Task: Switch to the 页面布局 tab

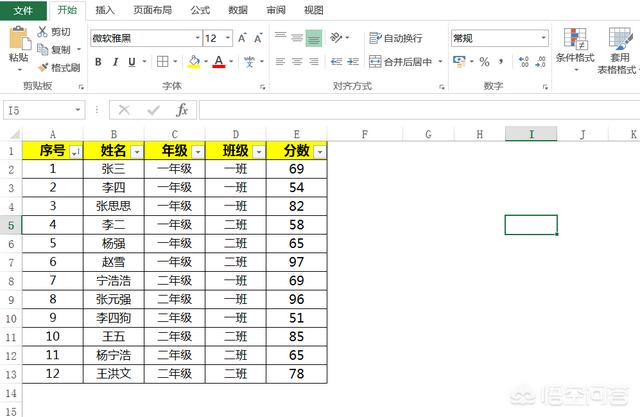Action: [x=153, y=10]
